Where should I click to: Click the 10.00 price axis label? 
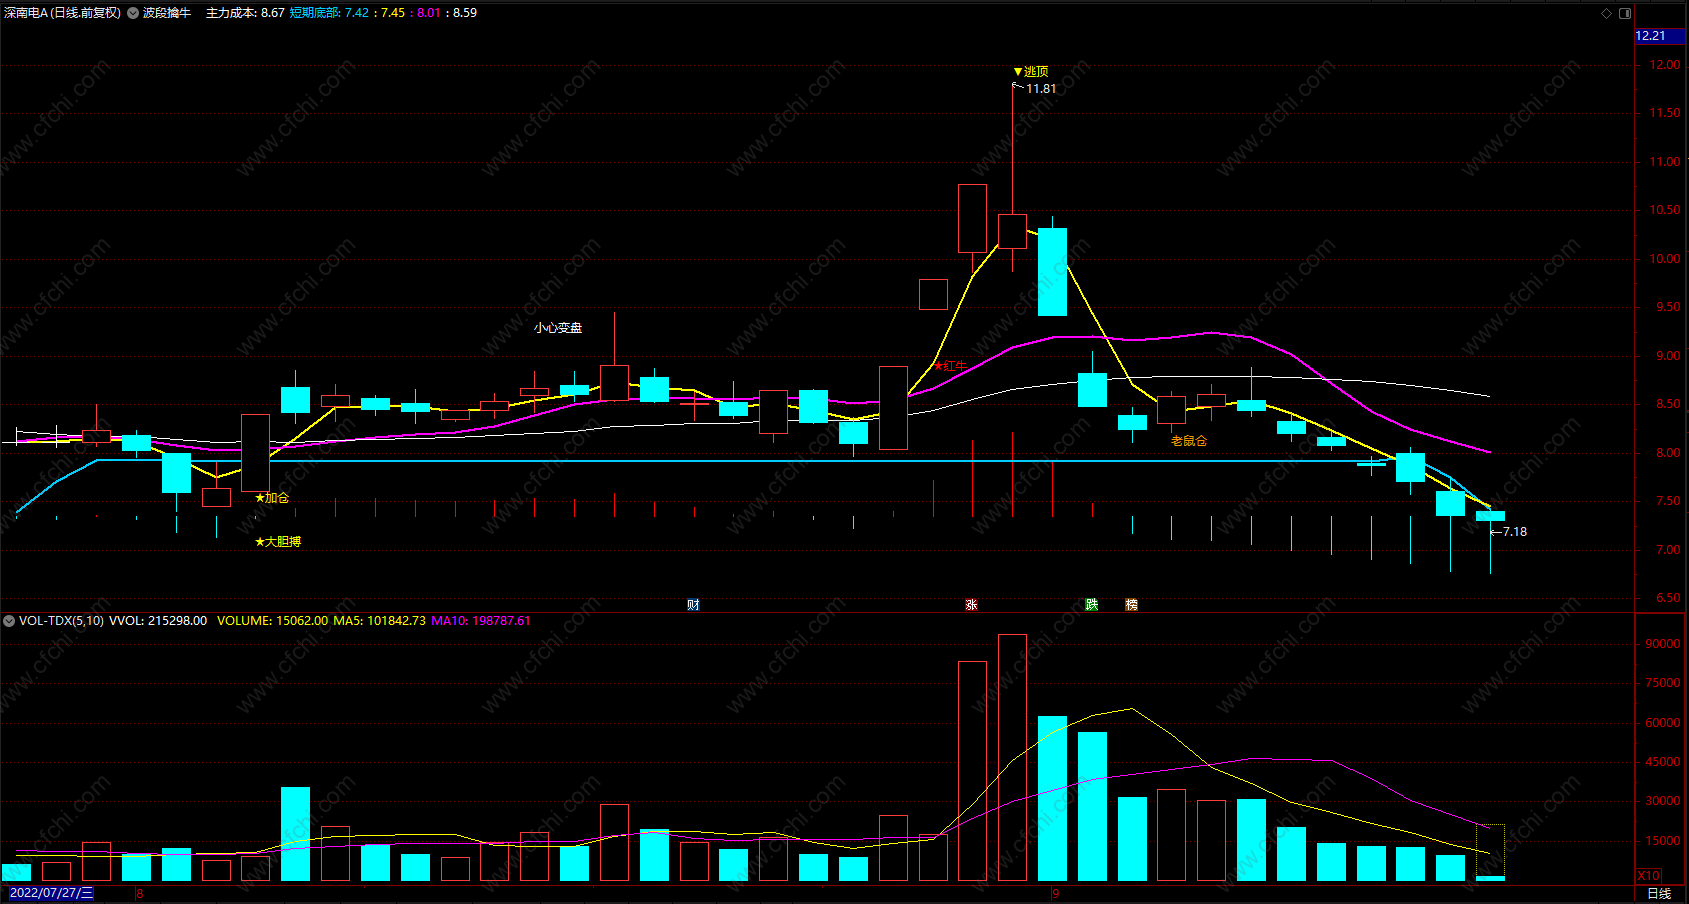coord(1665,259)
